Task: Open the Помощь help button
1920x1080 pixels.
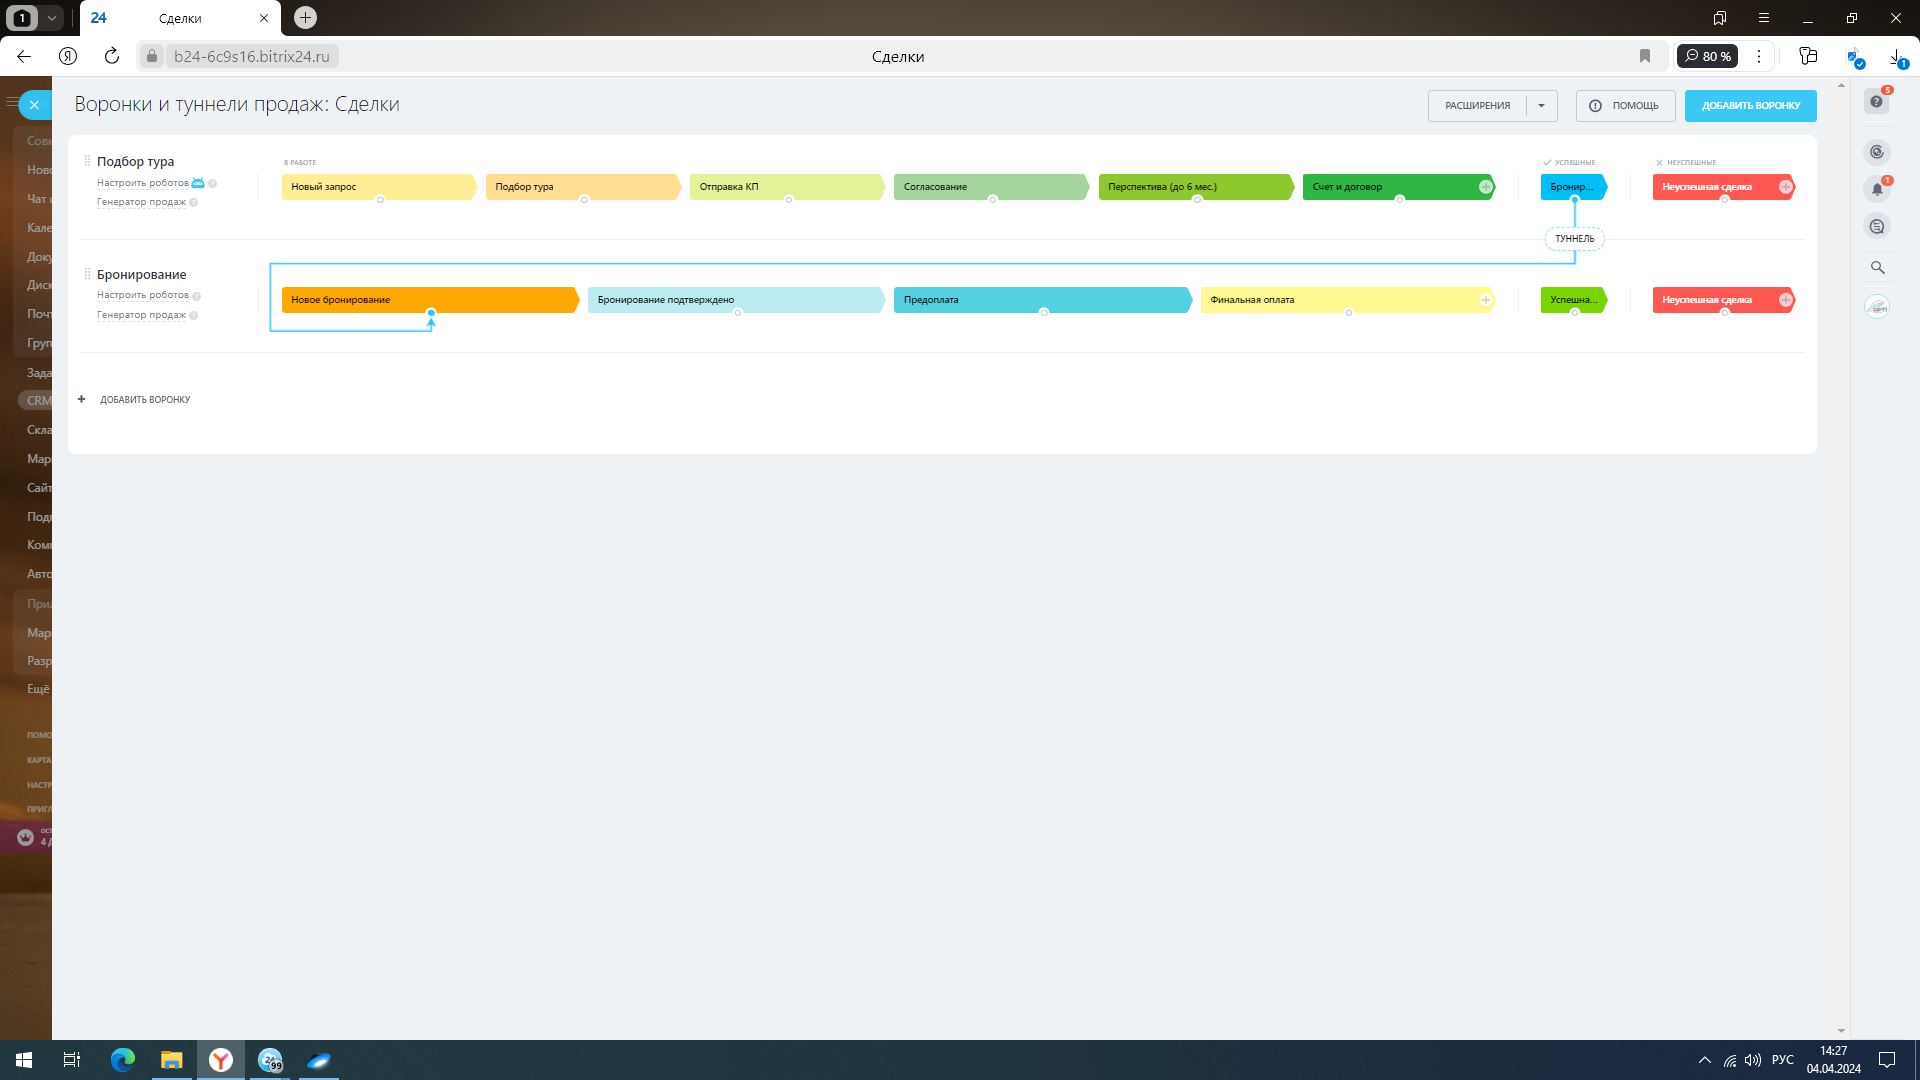Action: click(1625, 106)
